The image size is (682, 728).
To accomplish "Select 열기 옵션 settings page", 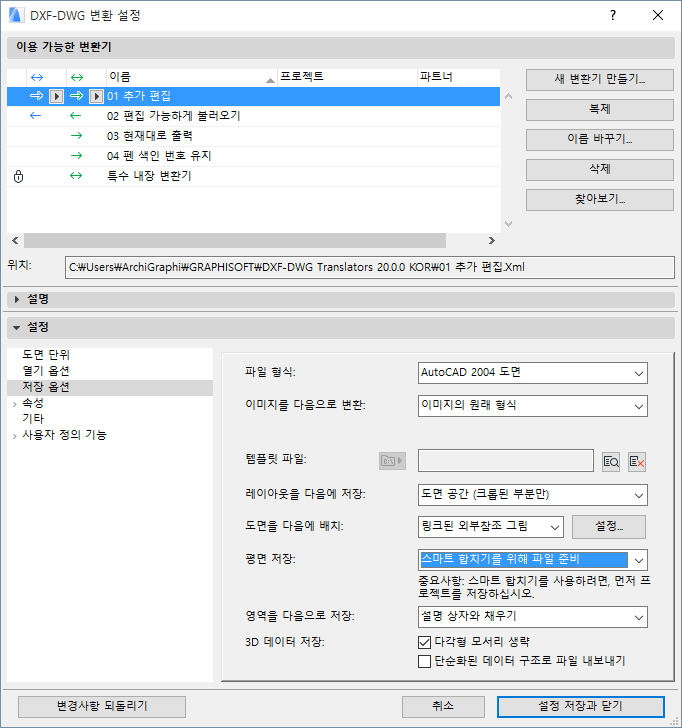I will [46, 371].
